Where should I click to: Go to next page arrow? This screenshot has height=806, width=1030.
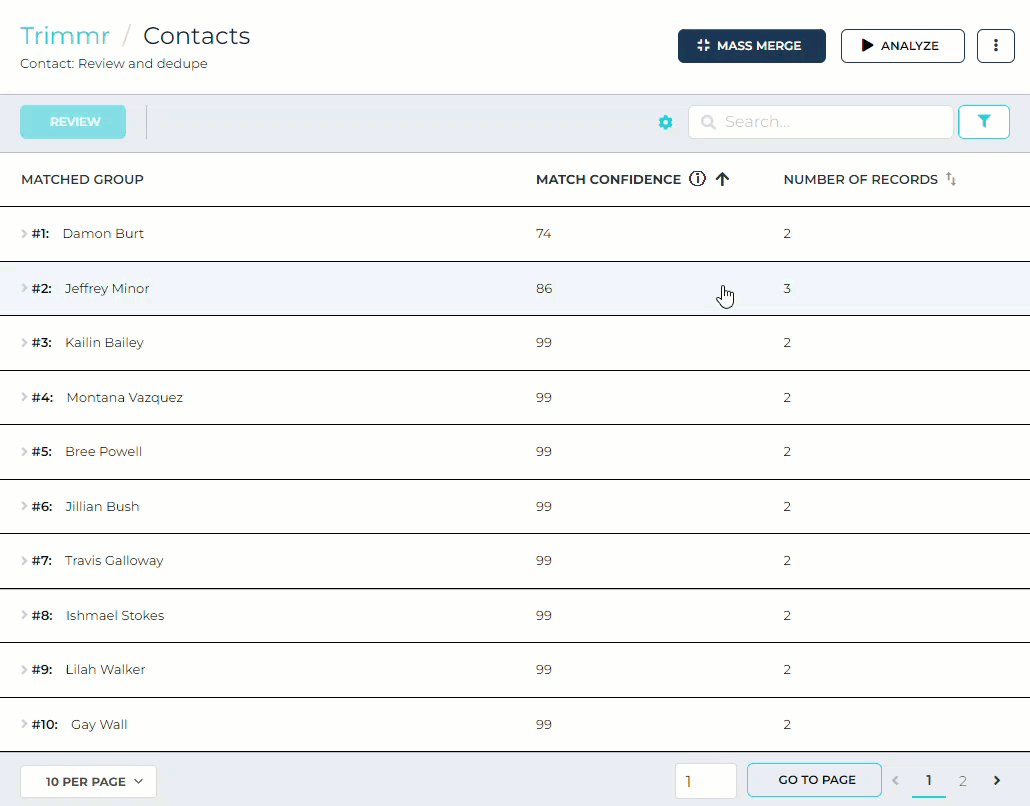pos(997,781)
